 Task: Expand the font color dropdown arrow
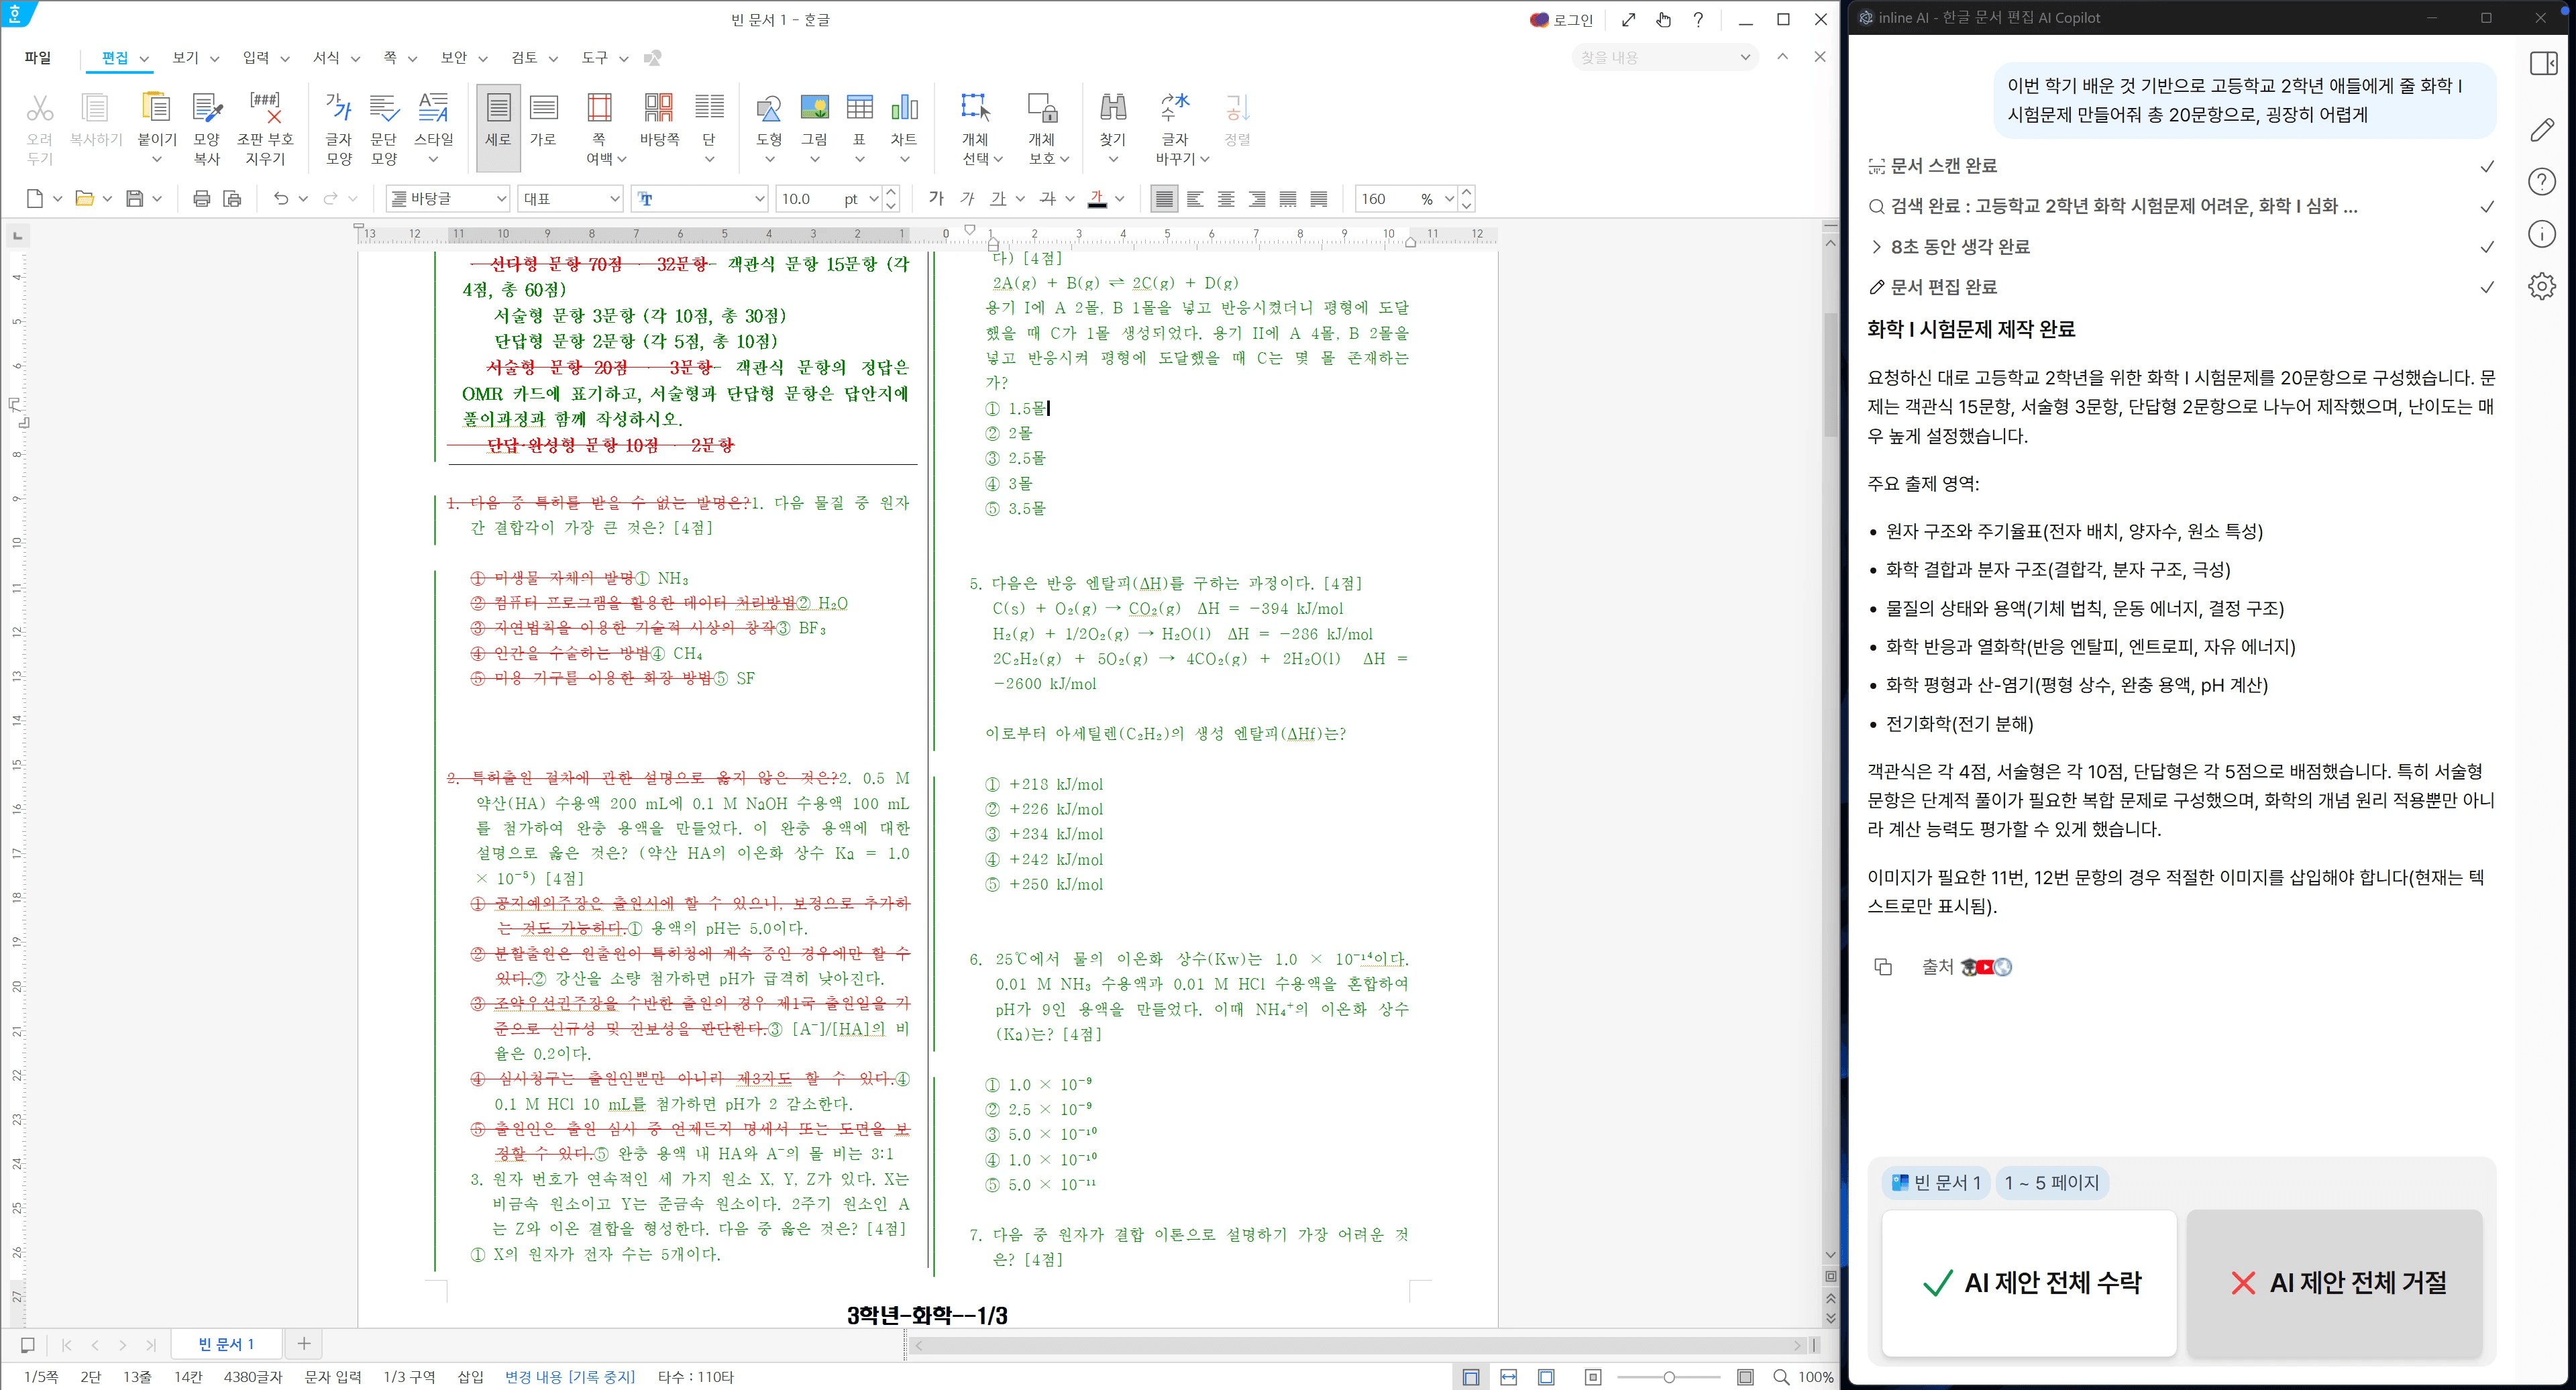click(1120, 199)
